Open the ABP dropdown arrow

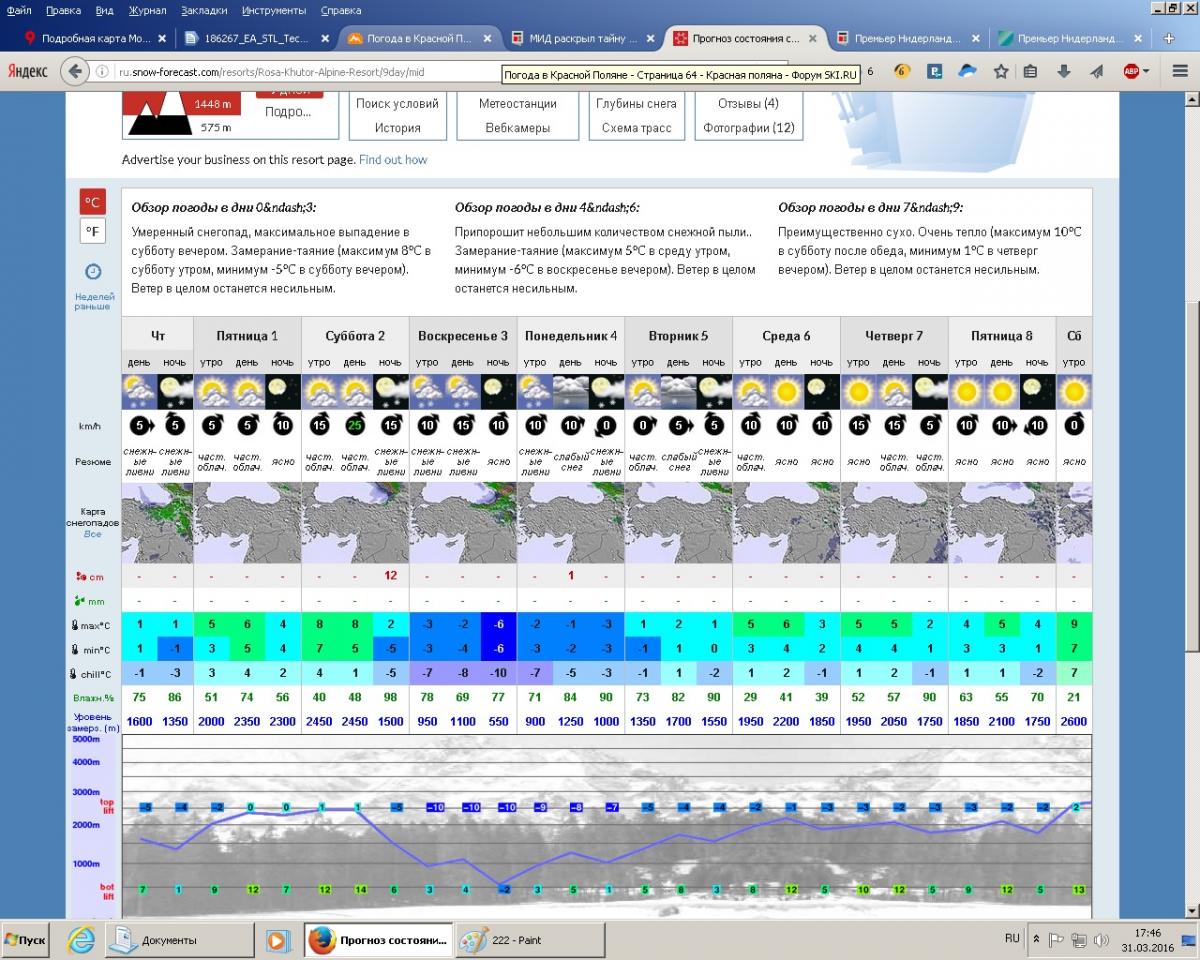1147,71
